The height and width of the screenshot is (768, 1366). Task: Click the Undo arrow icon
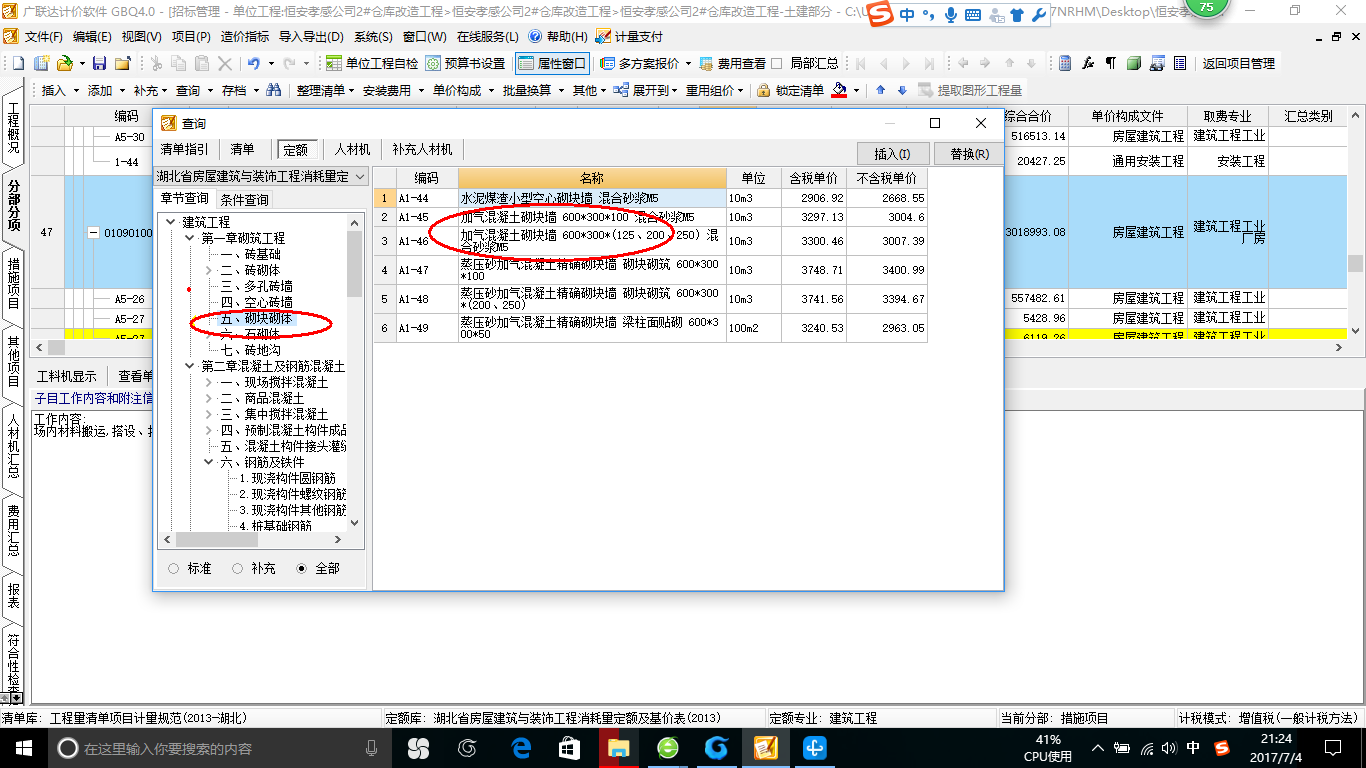254,63
